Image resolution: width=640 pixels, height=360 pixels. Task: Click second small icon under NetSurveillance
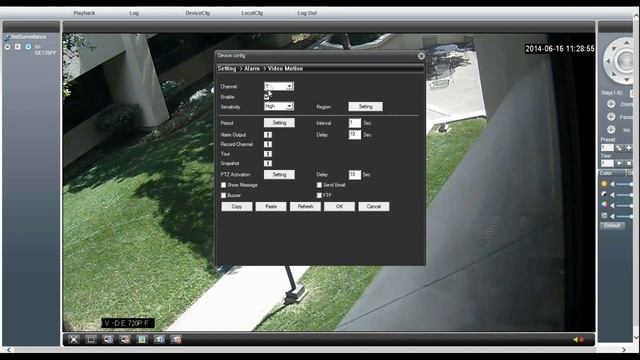click(x=18, y=47)
